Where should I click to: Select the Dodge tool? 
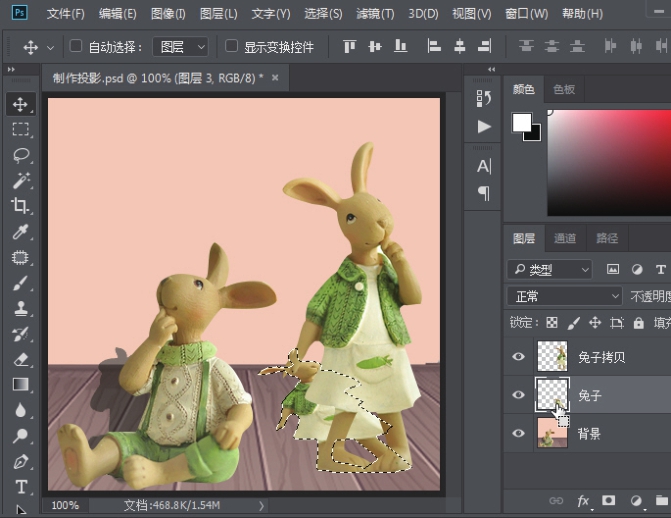pyautogui.click(x=20, y=436)
